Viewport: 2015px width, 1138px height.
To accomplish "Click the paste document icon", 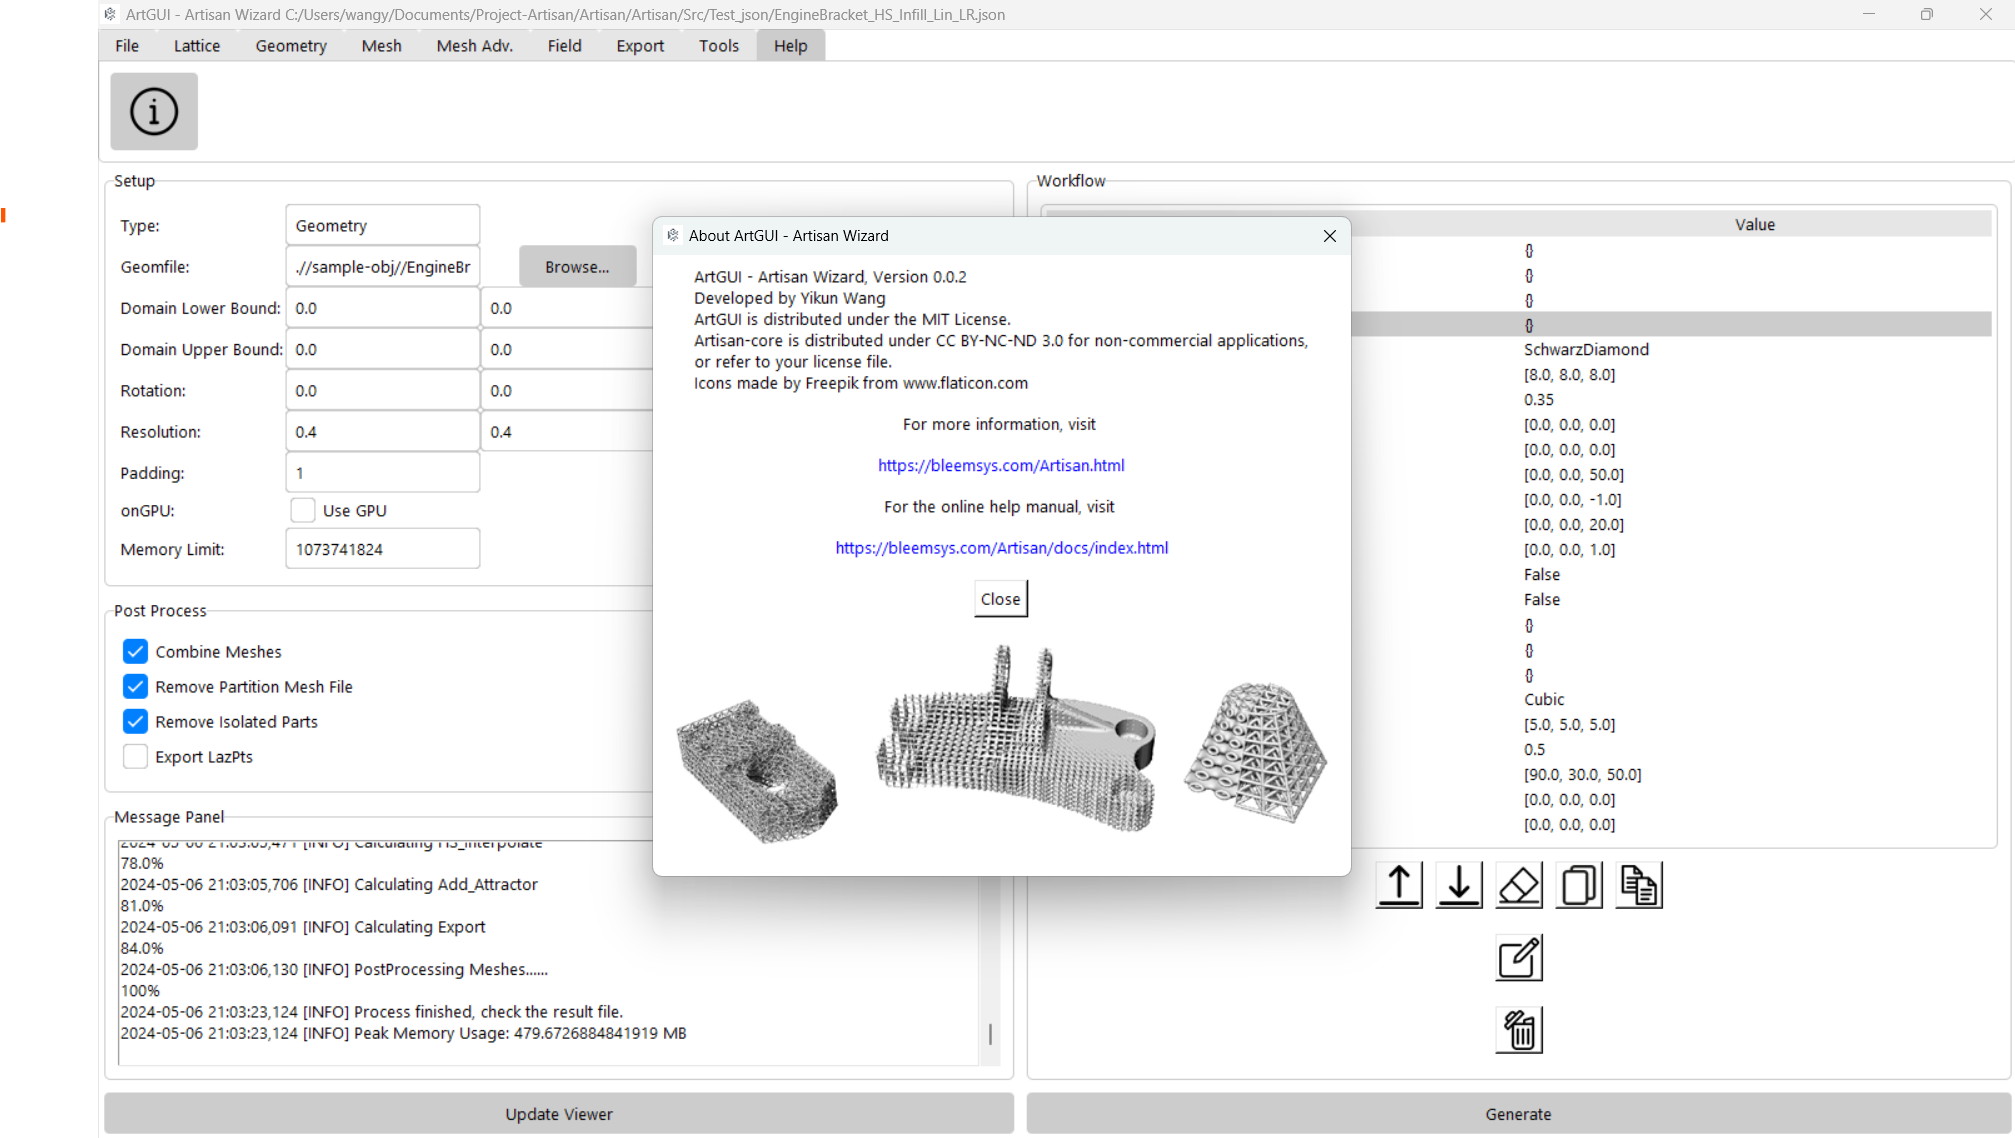I will [1639, 885].
